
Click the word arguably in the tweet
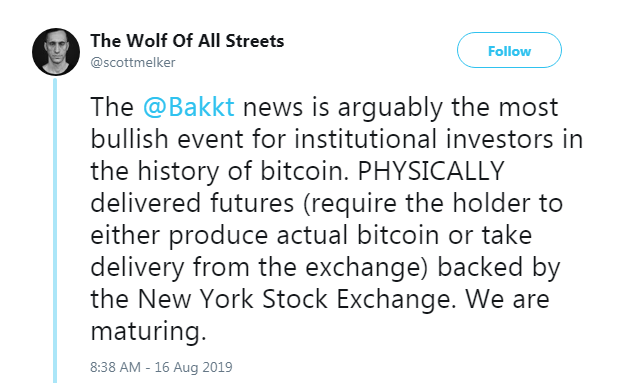tap(390, 108)
